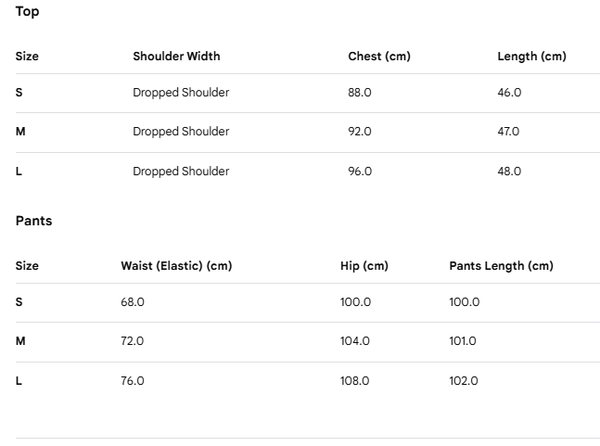Click hip value 108.0

[x=355, y=381]
